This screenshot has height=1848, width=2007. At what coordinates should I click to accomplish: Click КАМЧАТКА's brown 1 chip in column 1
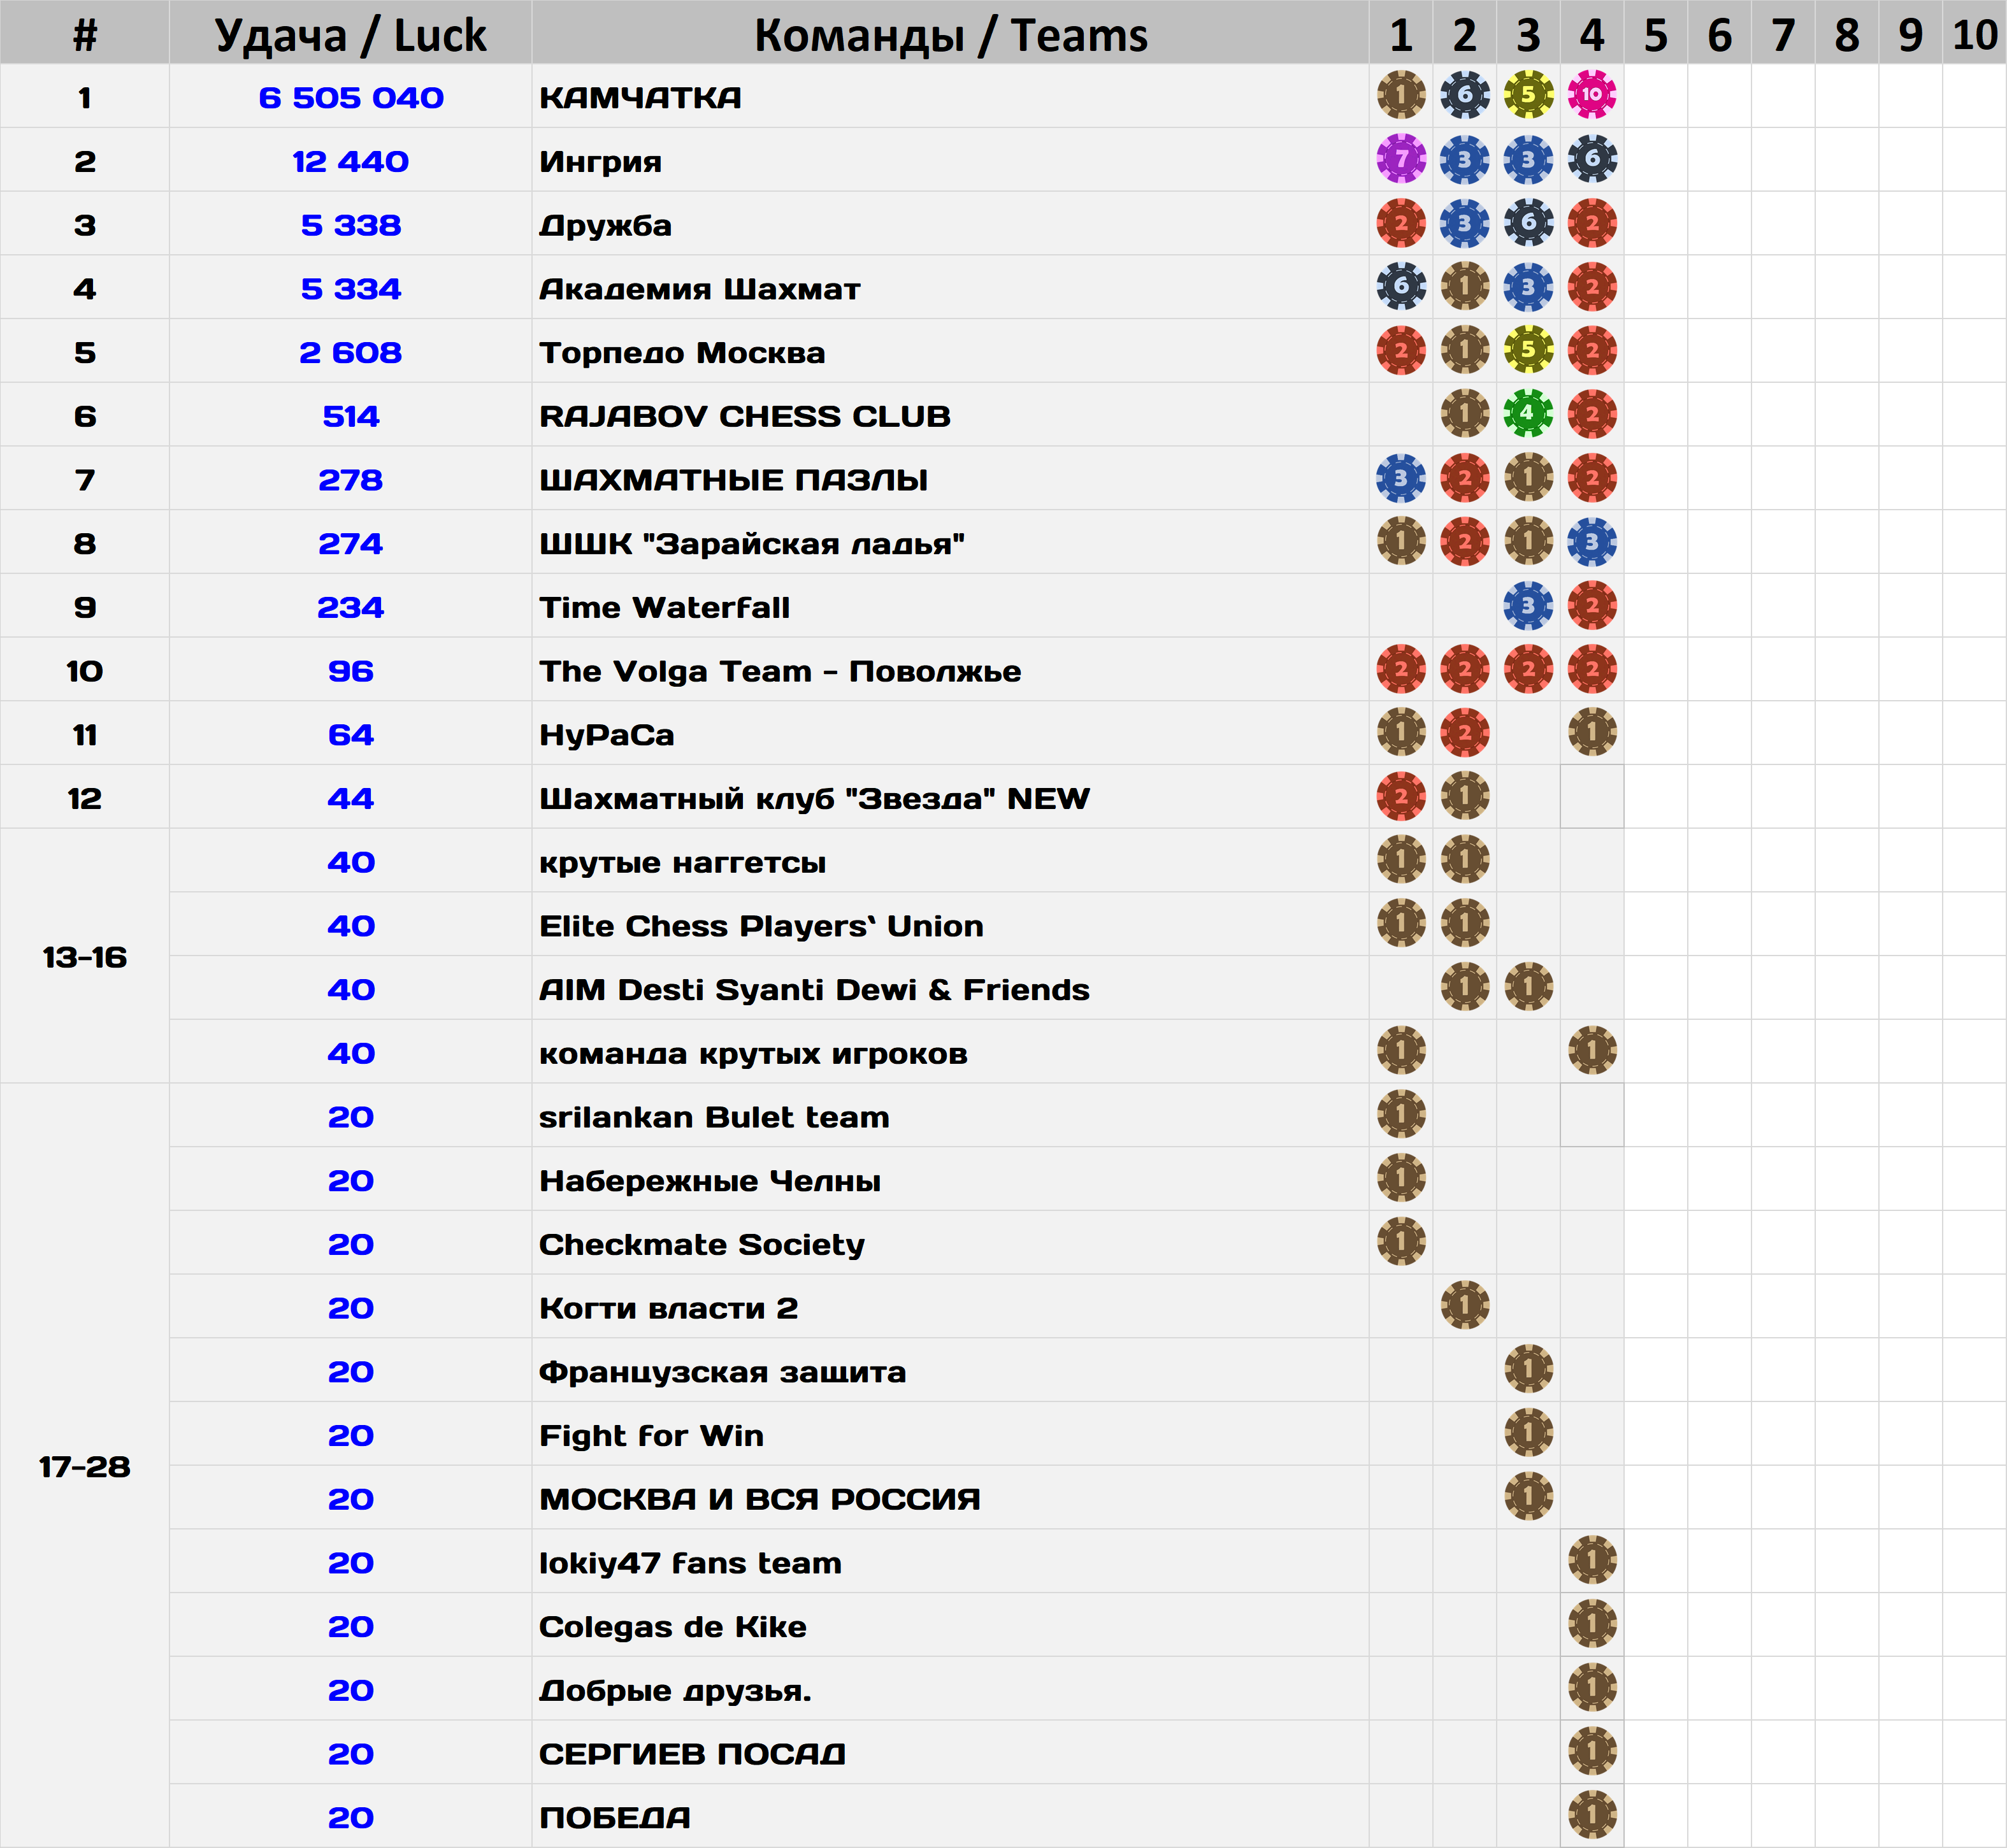coord(1401,95)
